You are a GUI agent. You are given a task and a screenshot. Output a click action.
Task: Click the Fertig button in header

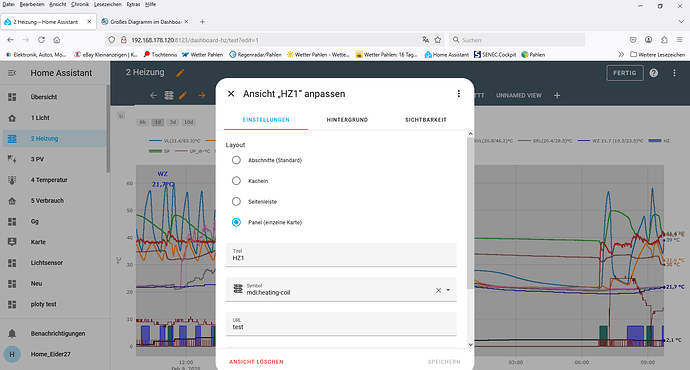point(625,73)
